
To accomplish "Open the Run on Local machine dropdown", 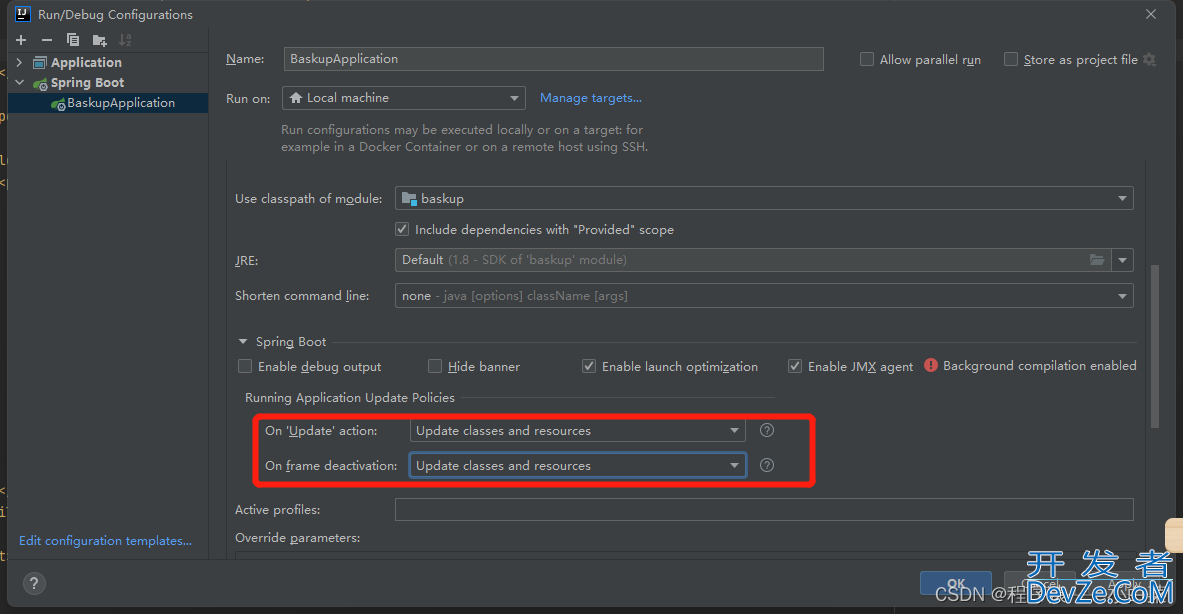I will (x=404, y=98).
